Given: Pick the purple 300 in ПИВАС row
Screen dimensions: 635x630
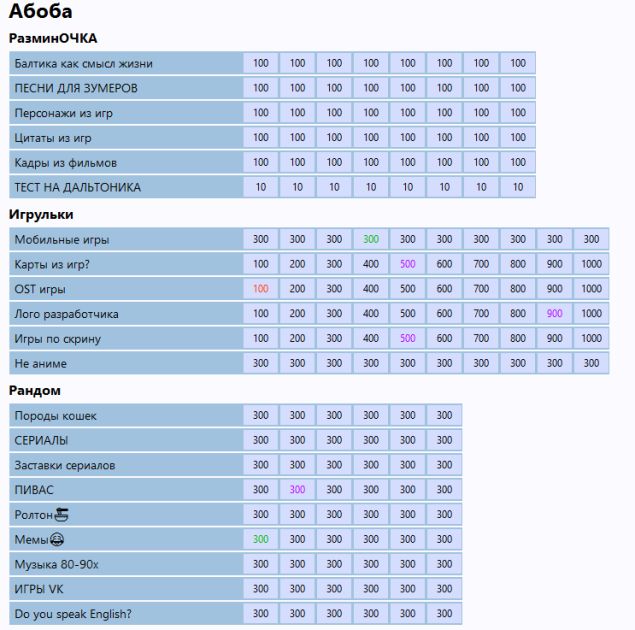Looking at the screenshot, I should click(x=298, y=490).
